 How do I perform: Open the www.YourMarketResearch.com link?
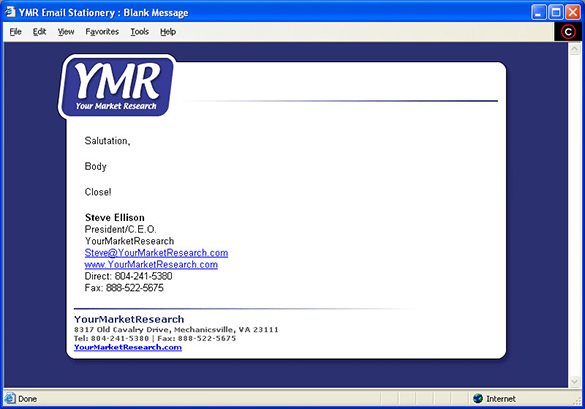[151, 265]
